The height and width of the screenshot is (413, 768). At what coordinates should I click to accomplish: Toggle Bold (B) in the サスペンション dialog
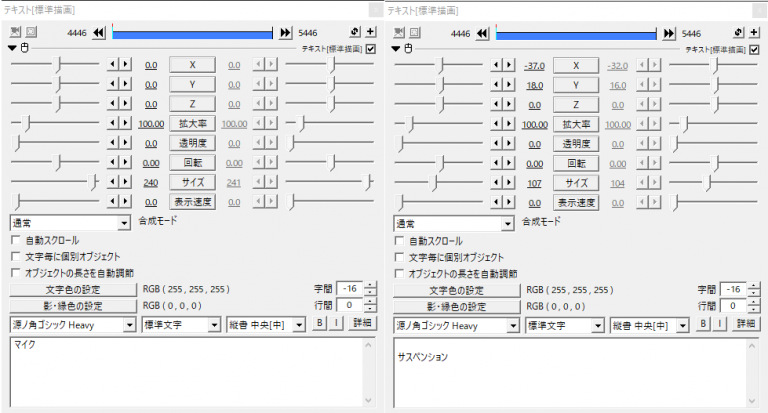tap(703, 325)
